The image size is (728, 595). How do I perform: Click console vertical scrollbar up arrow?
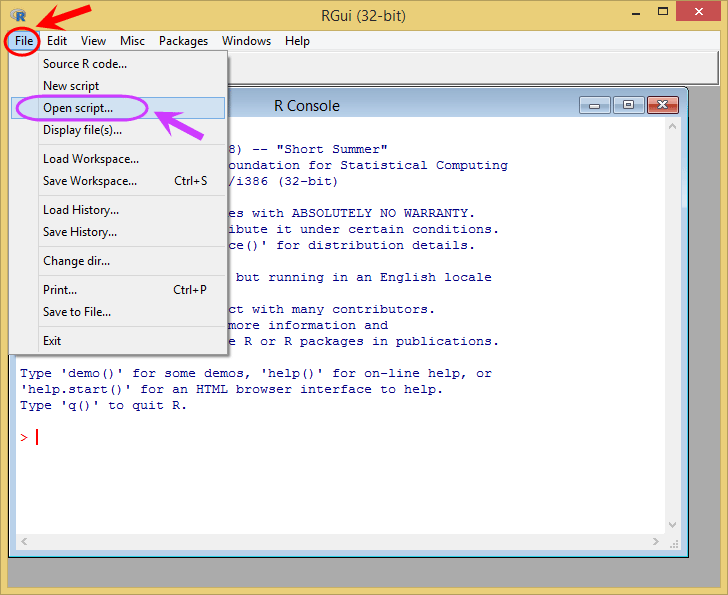(x=672, y=126)
